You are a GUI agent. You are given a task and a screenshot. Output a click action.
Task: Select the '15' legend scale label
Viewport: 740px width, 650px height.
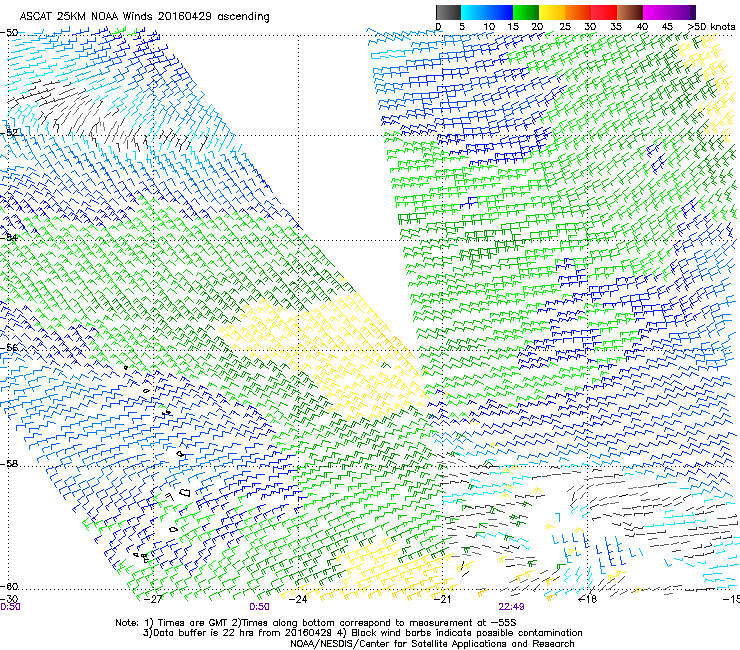513,26
